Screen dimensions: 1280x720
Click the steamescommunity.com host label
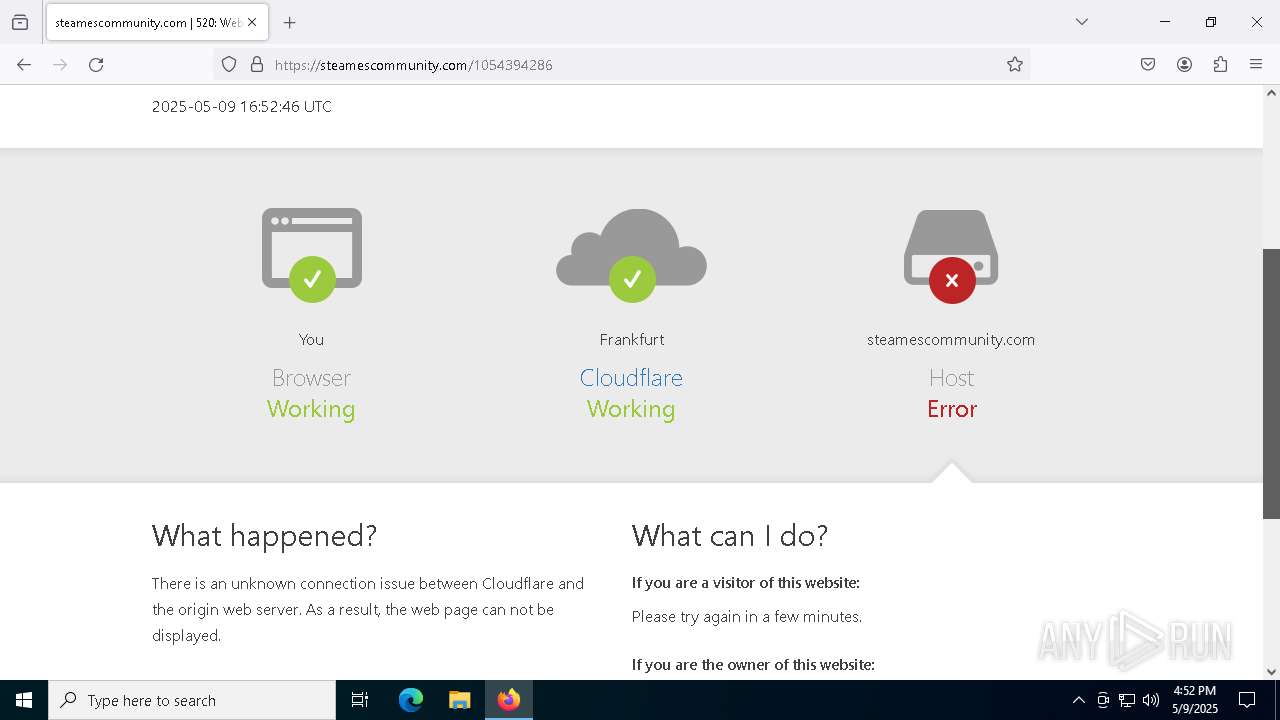(x=951, y=340)
